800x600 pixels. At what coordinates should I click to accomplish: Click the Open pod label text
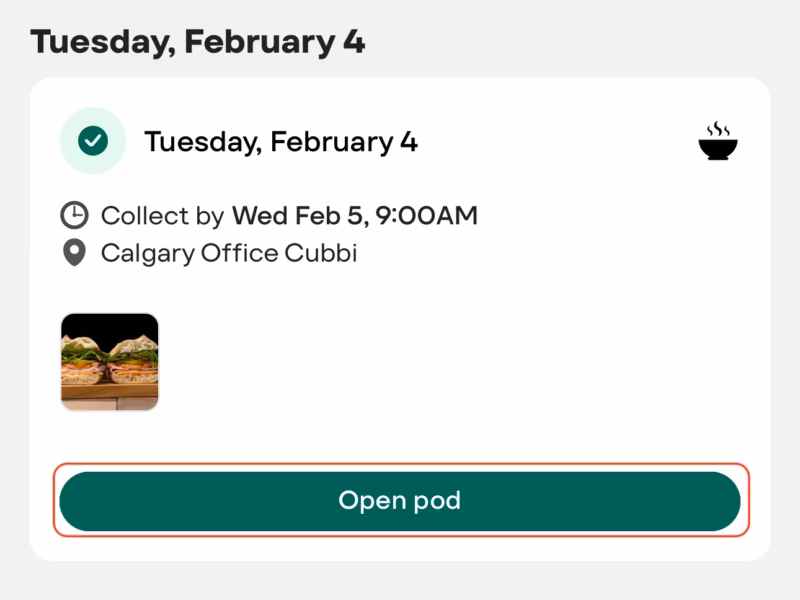pyautogui.click(x=400, y=500)
